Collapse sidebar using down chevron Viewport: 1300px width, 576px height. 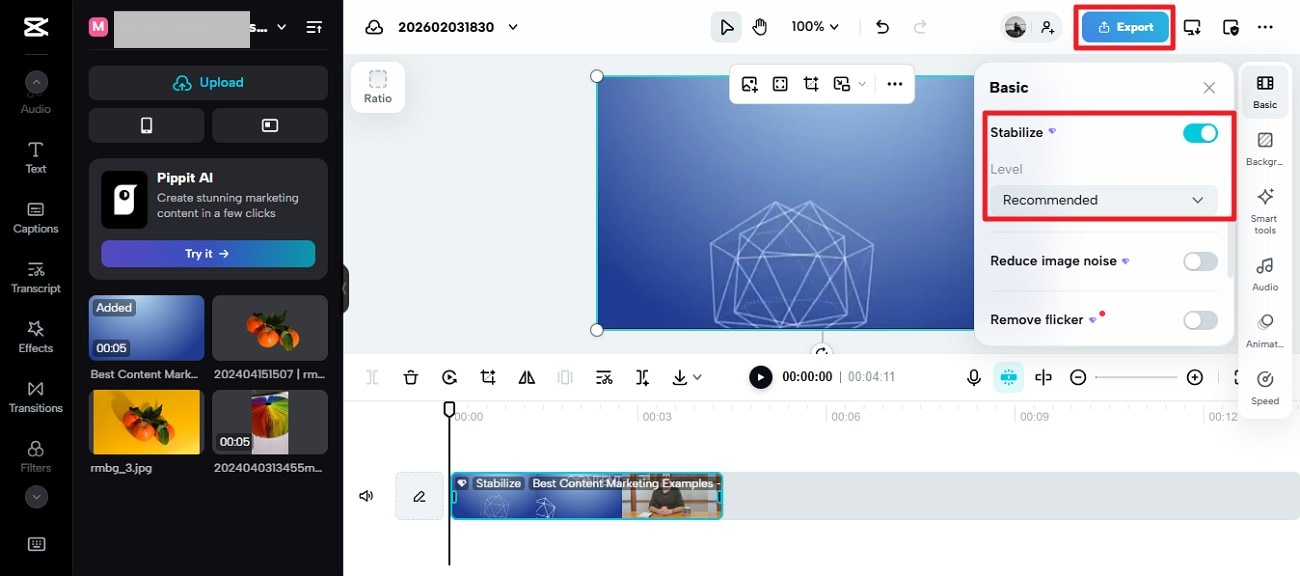click(x=36, y=496)
